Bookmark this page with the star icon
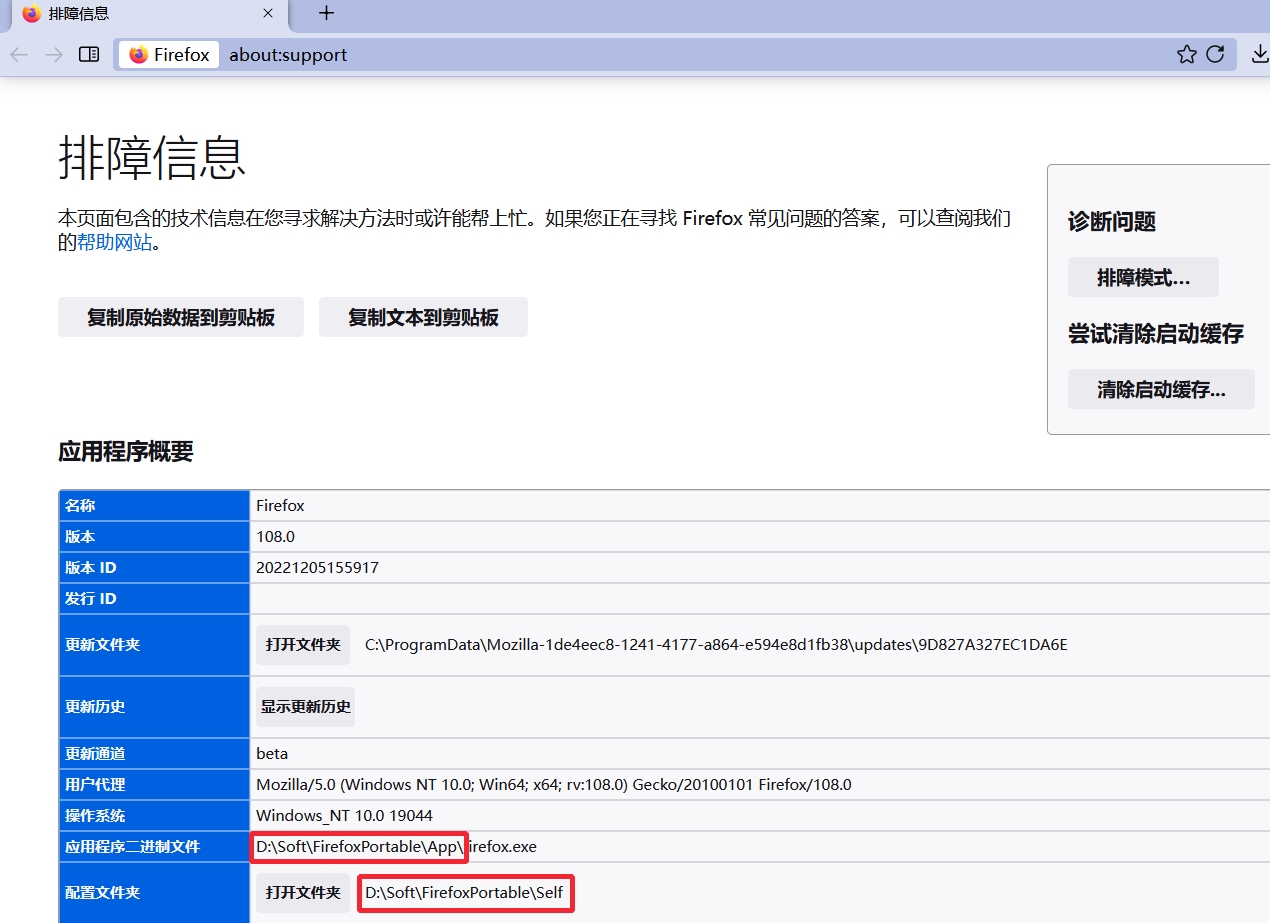The image size is (1270, 923). click(1186, 54)
